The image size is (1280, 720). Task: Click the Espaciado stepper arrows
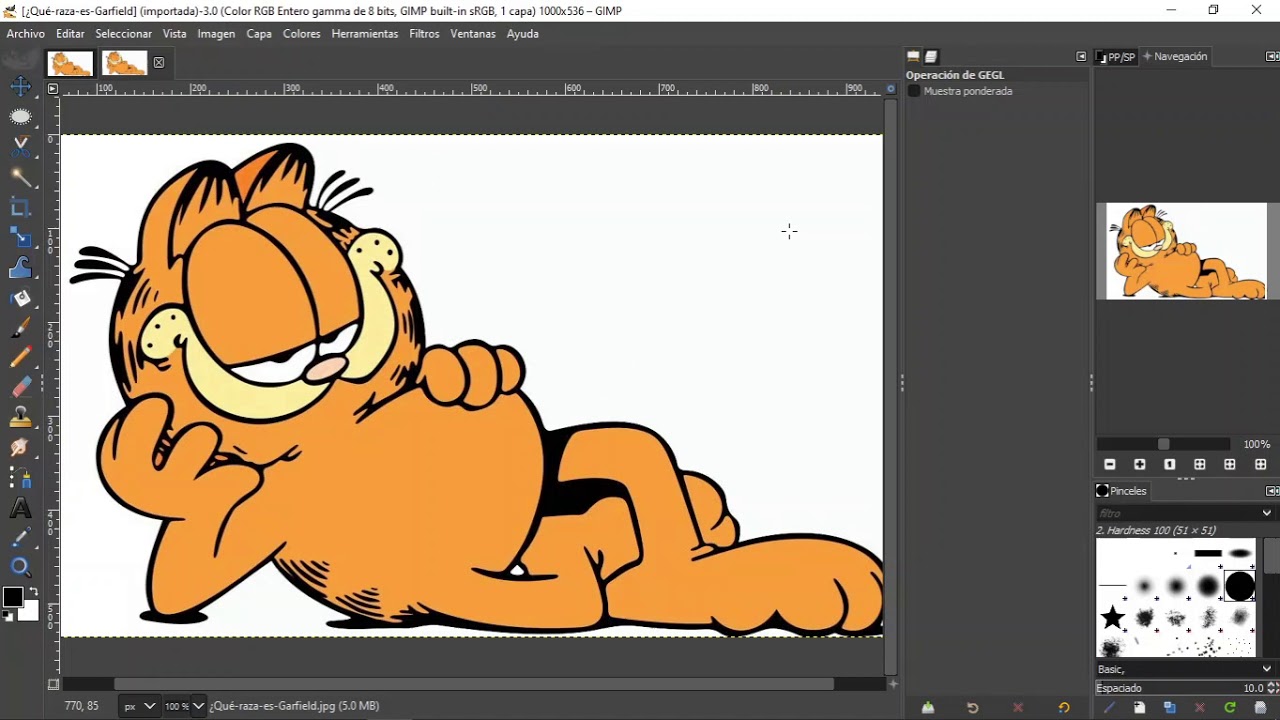tap(1272, 688)
